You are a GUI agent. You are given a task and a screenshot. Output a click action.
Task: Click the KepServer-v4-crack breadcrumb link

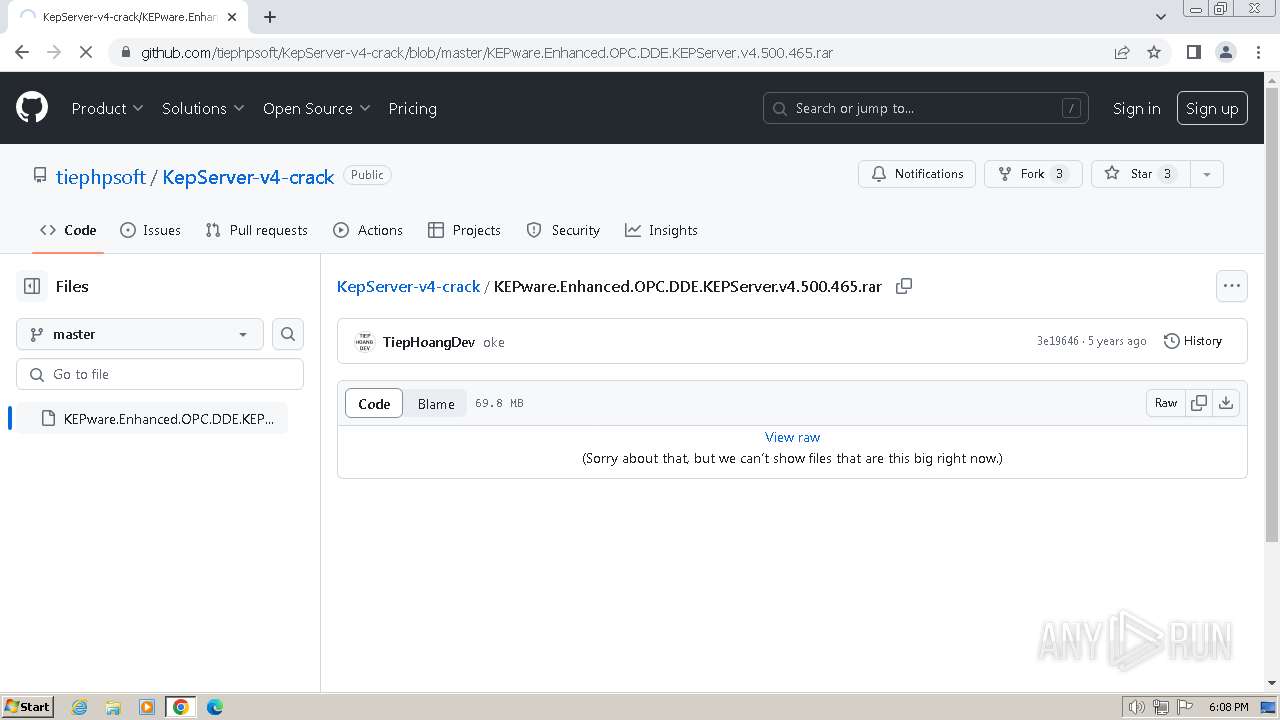(408, 286)
